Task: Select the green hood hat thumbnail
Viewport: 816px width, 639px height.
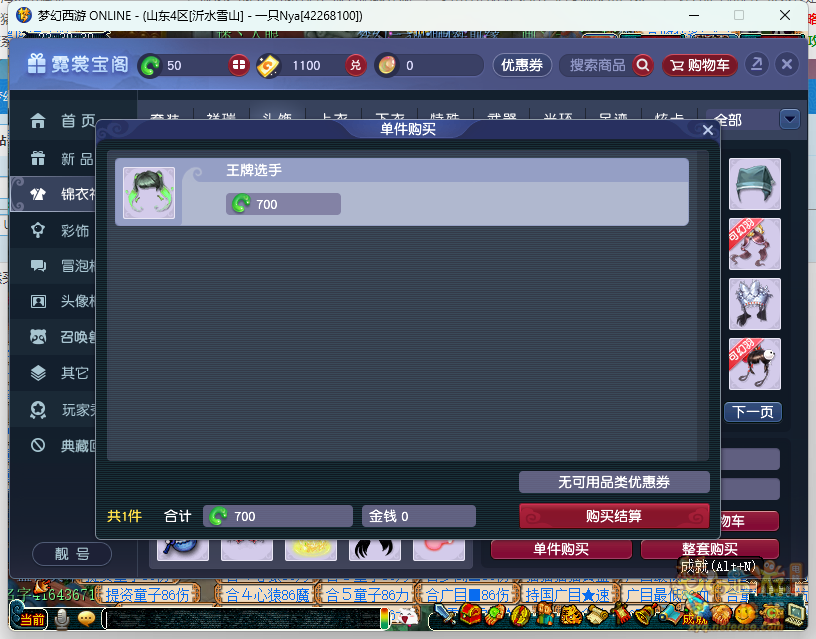Action: click(x=755, y=184)
